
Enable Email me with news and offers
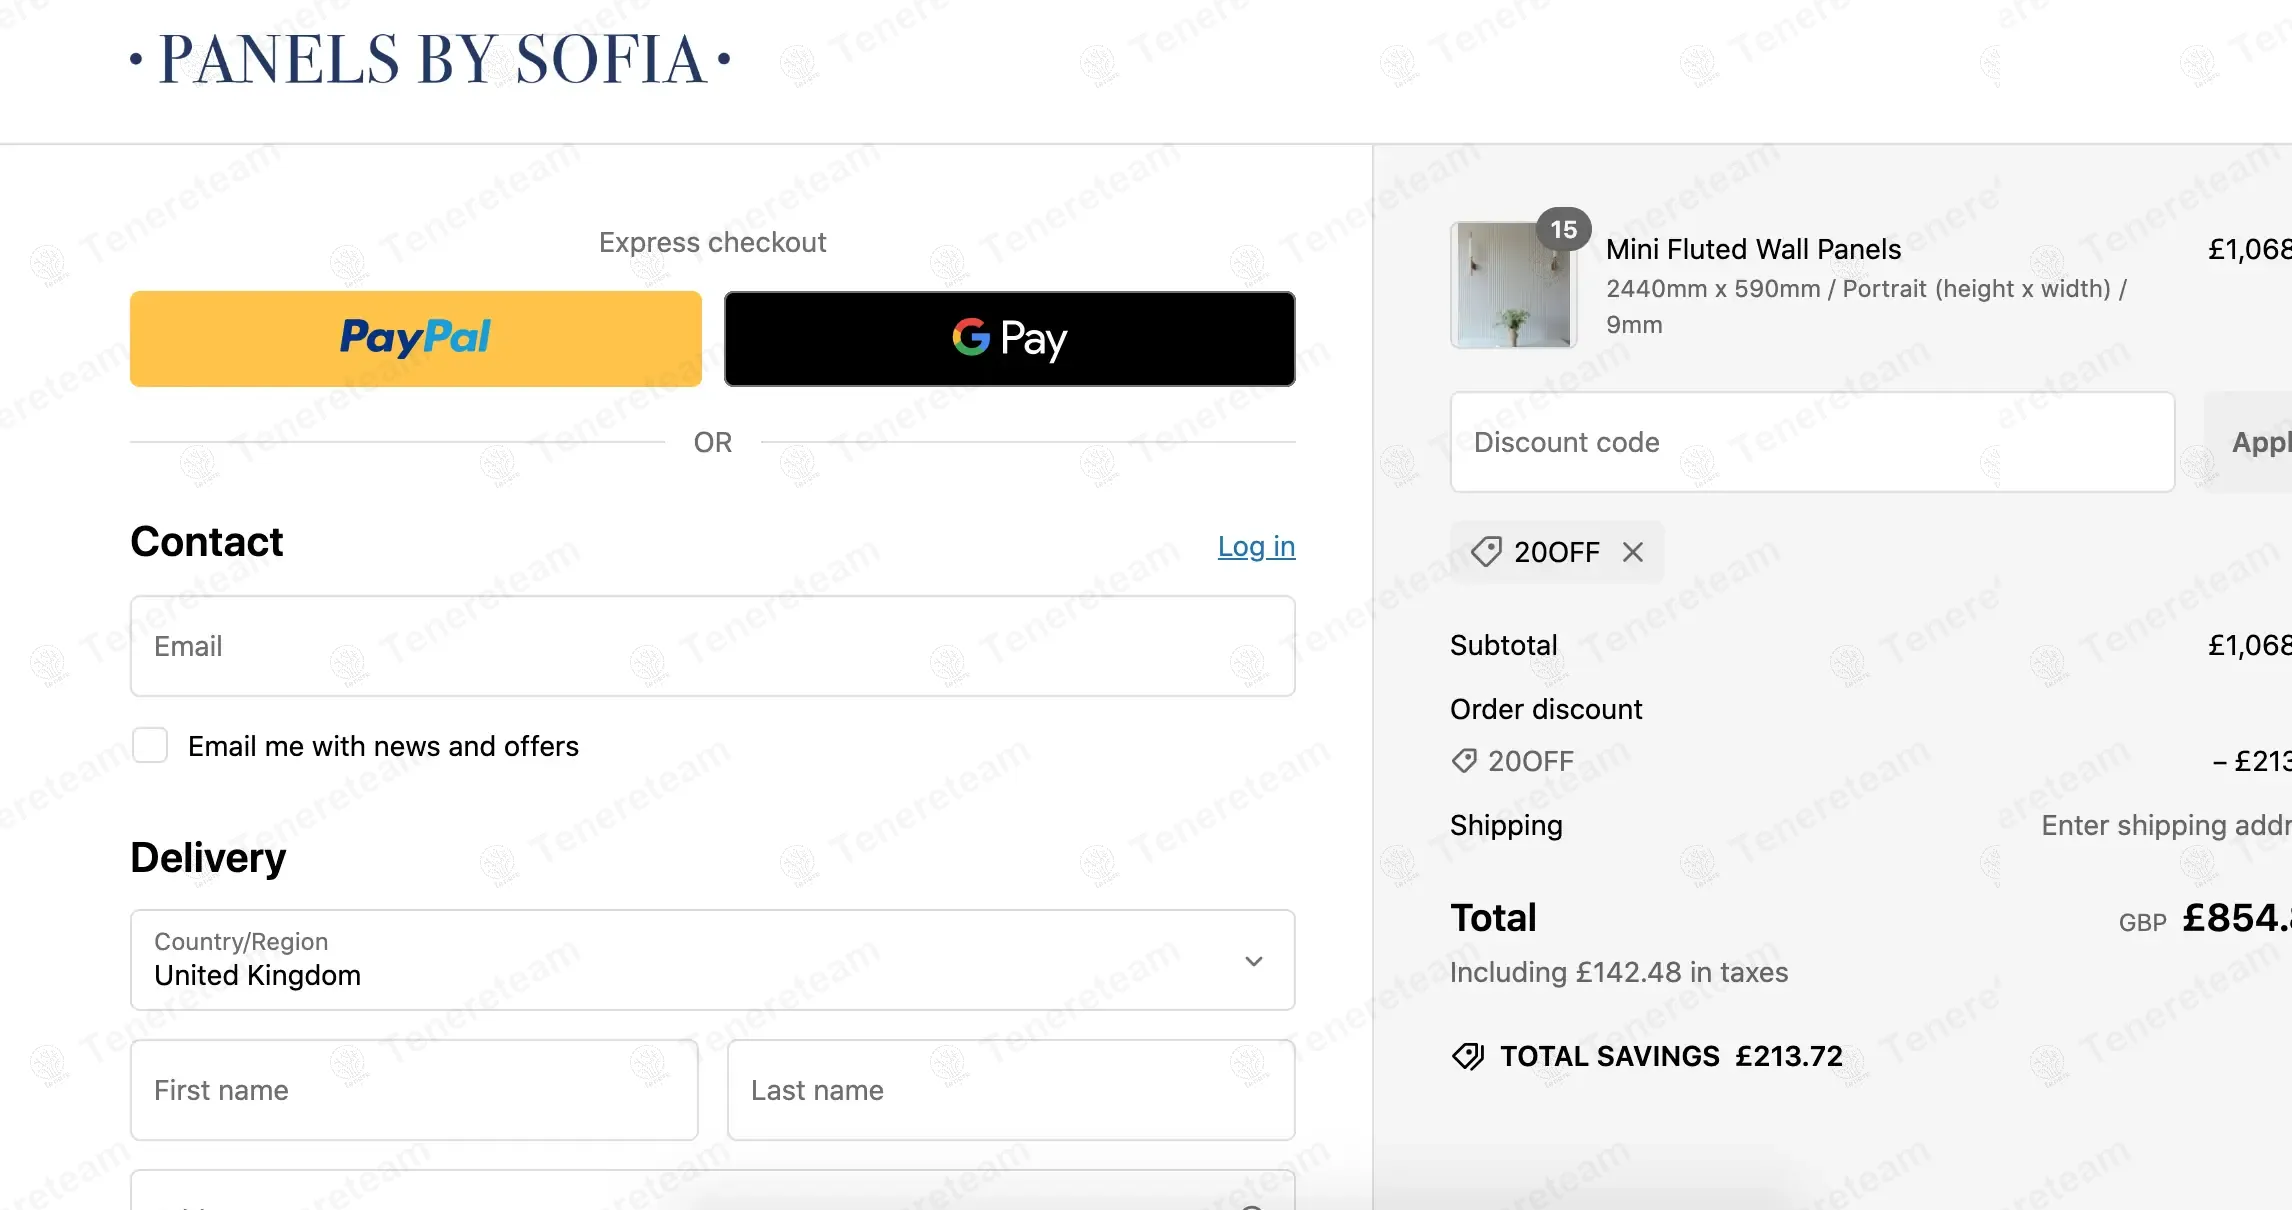pyautogui.click(x=150, y=745)
